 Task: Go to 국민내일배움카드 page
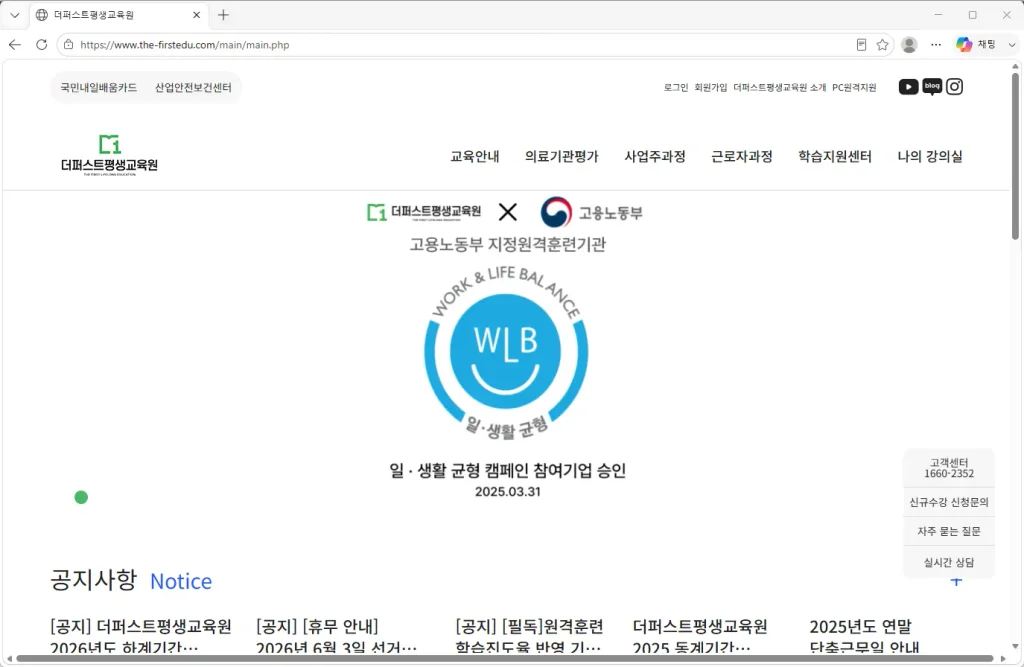[99, 88]
